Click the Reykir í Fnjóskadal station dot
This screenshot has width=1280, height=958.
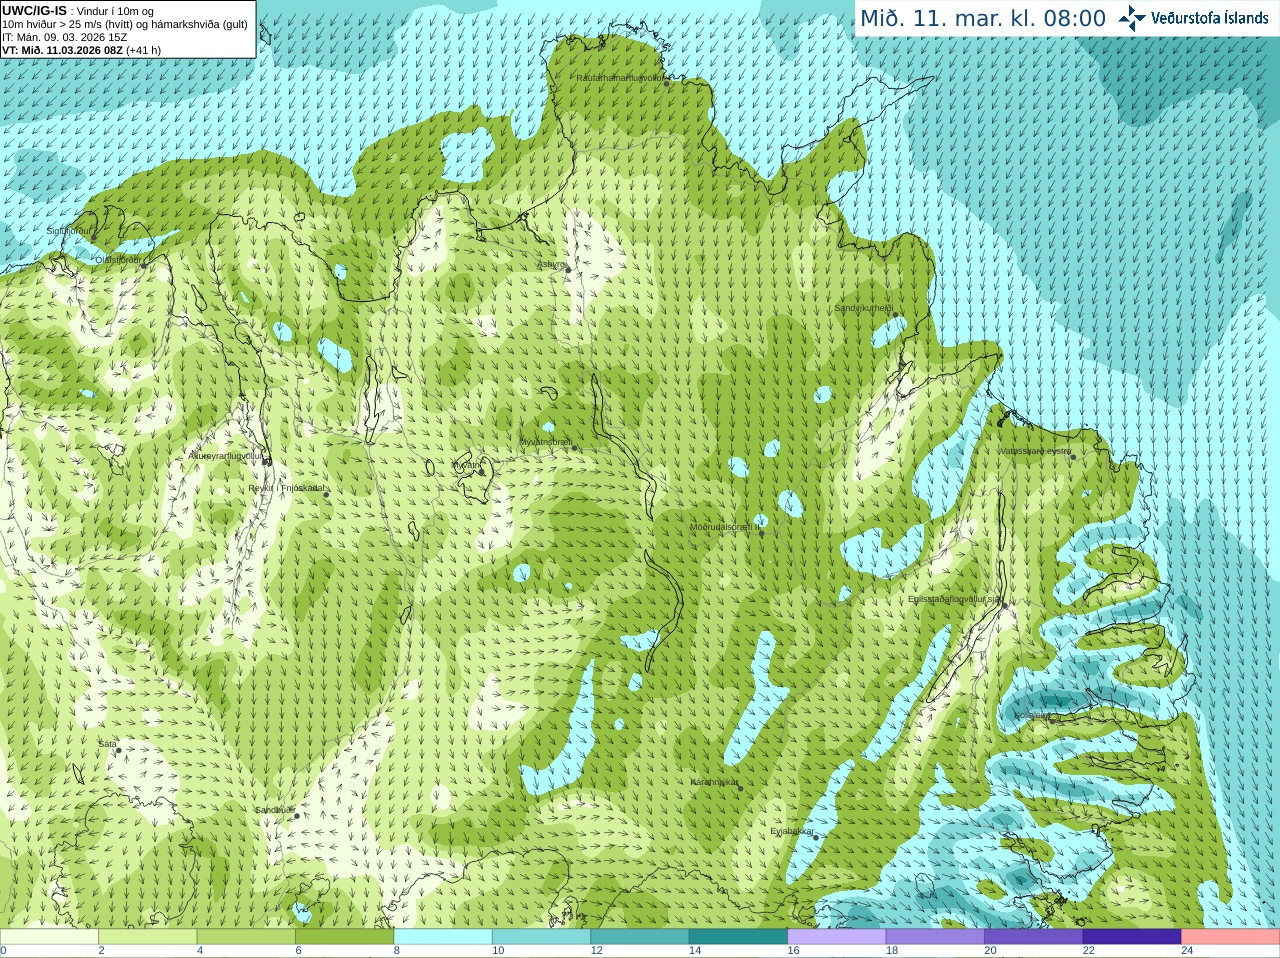(x=326, y=494)
